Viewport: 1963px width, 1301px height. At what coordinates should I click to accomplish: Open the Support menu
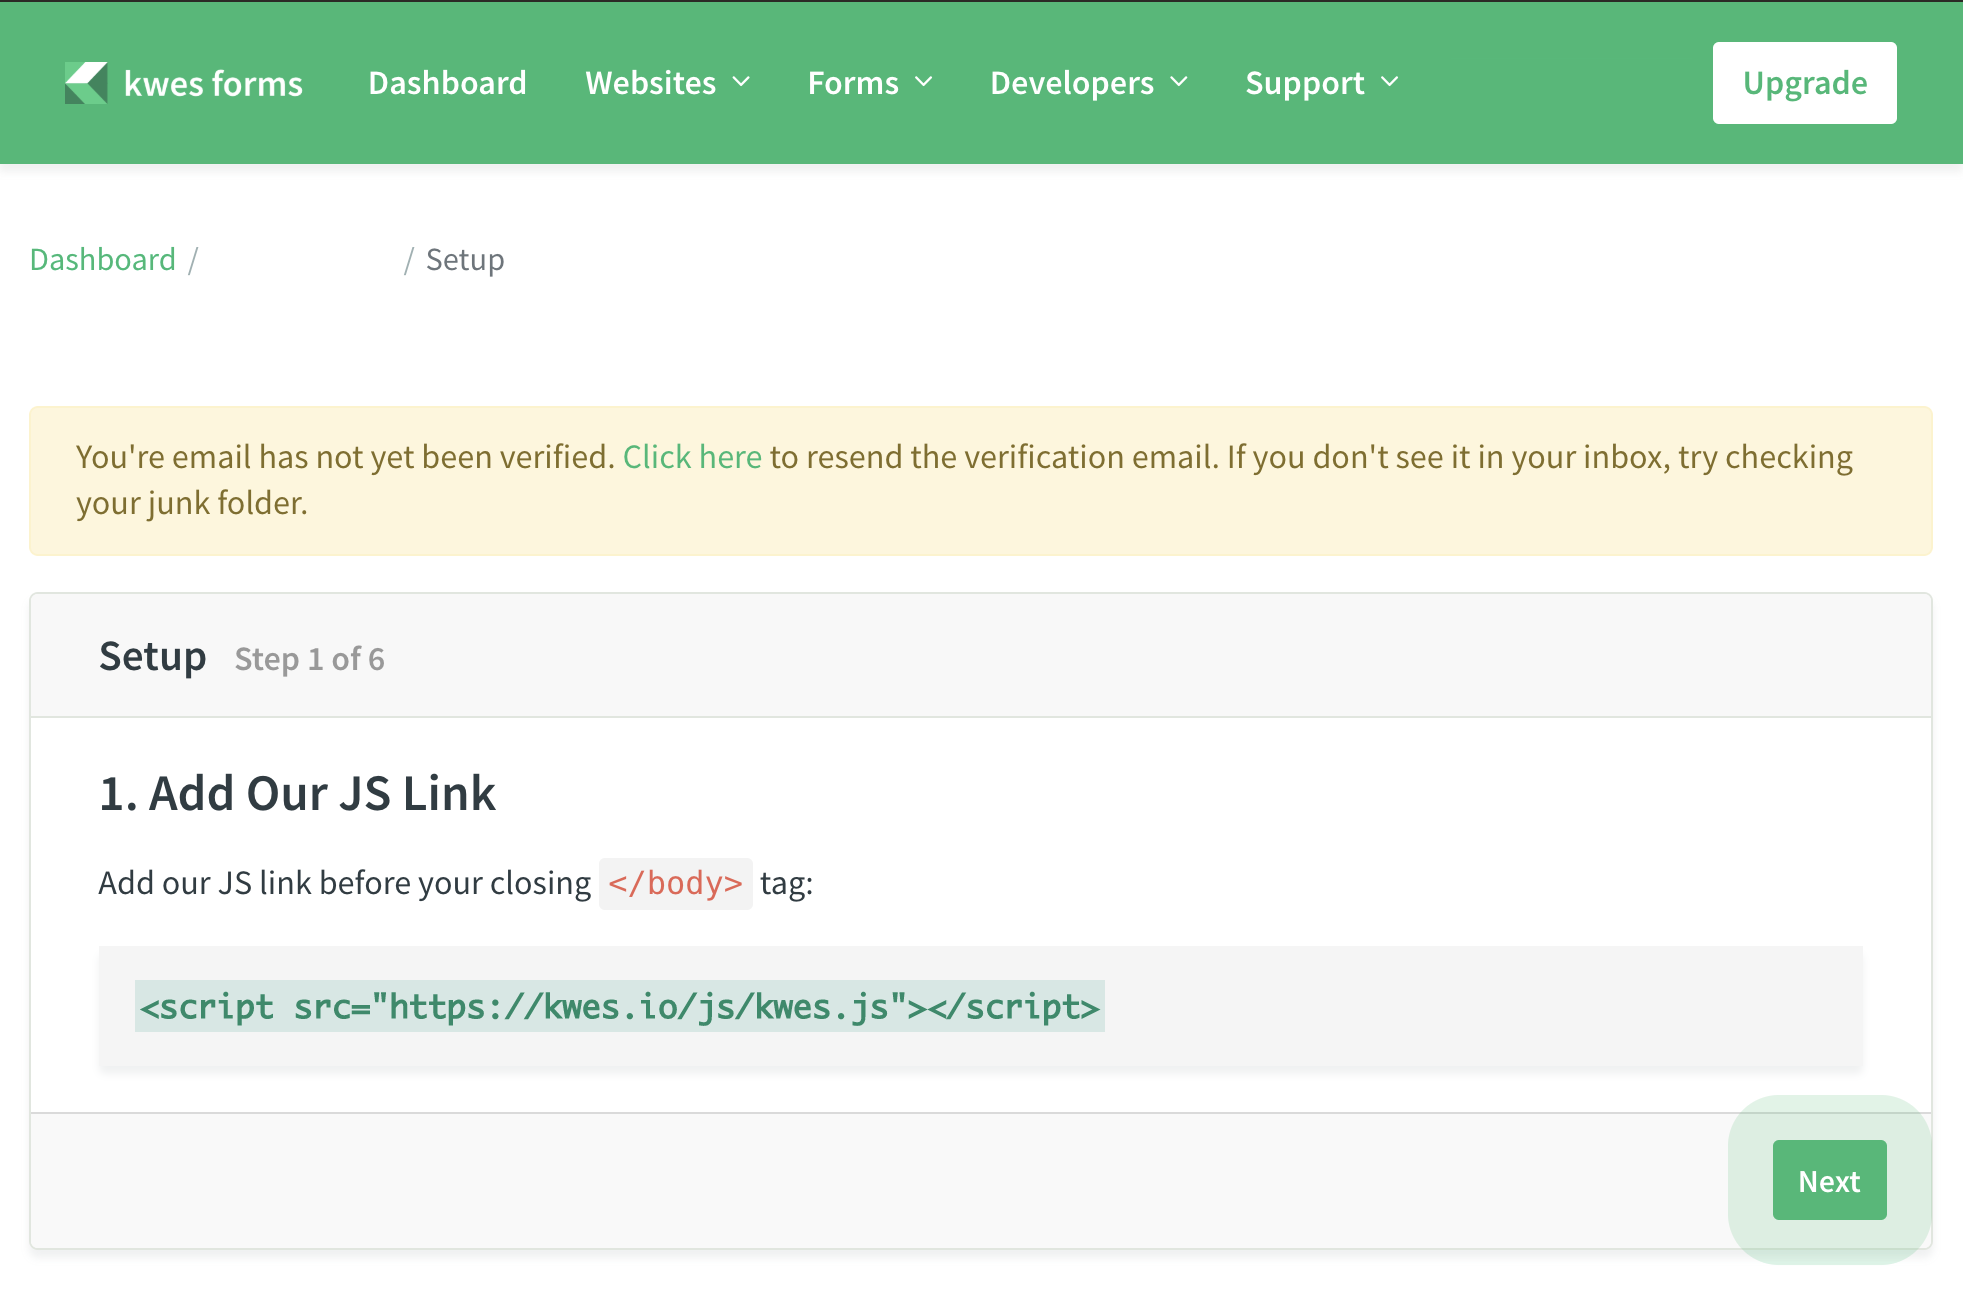[x=1322, y=83]
